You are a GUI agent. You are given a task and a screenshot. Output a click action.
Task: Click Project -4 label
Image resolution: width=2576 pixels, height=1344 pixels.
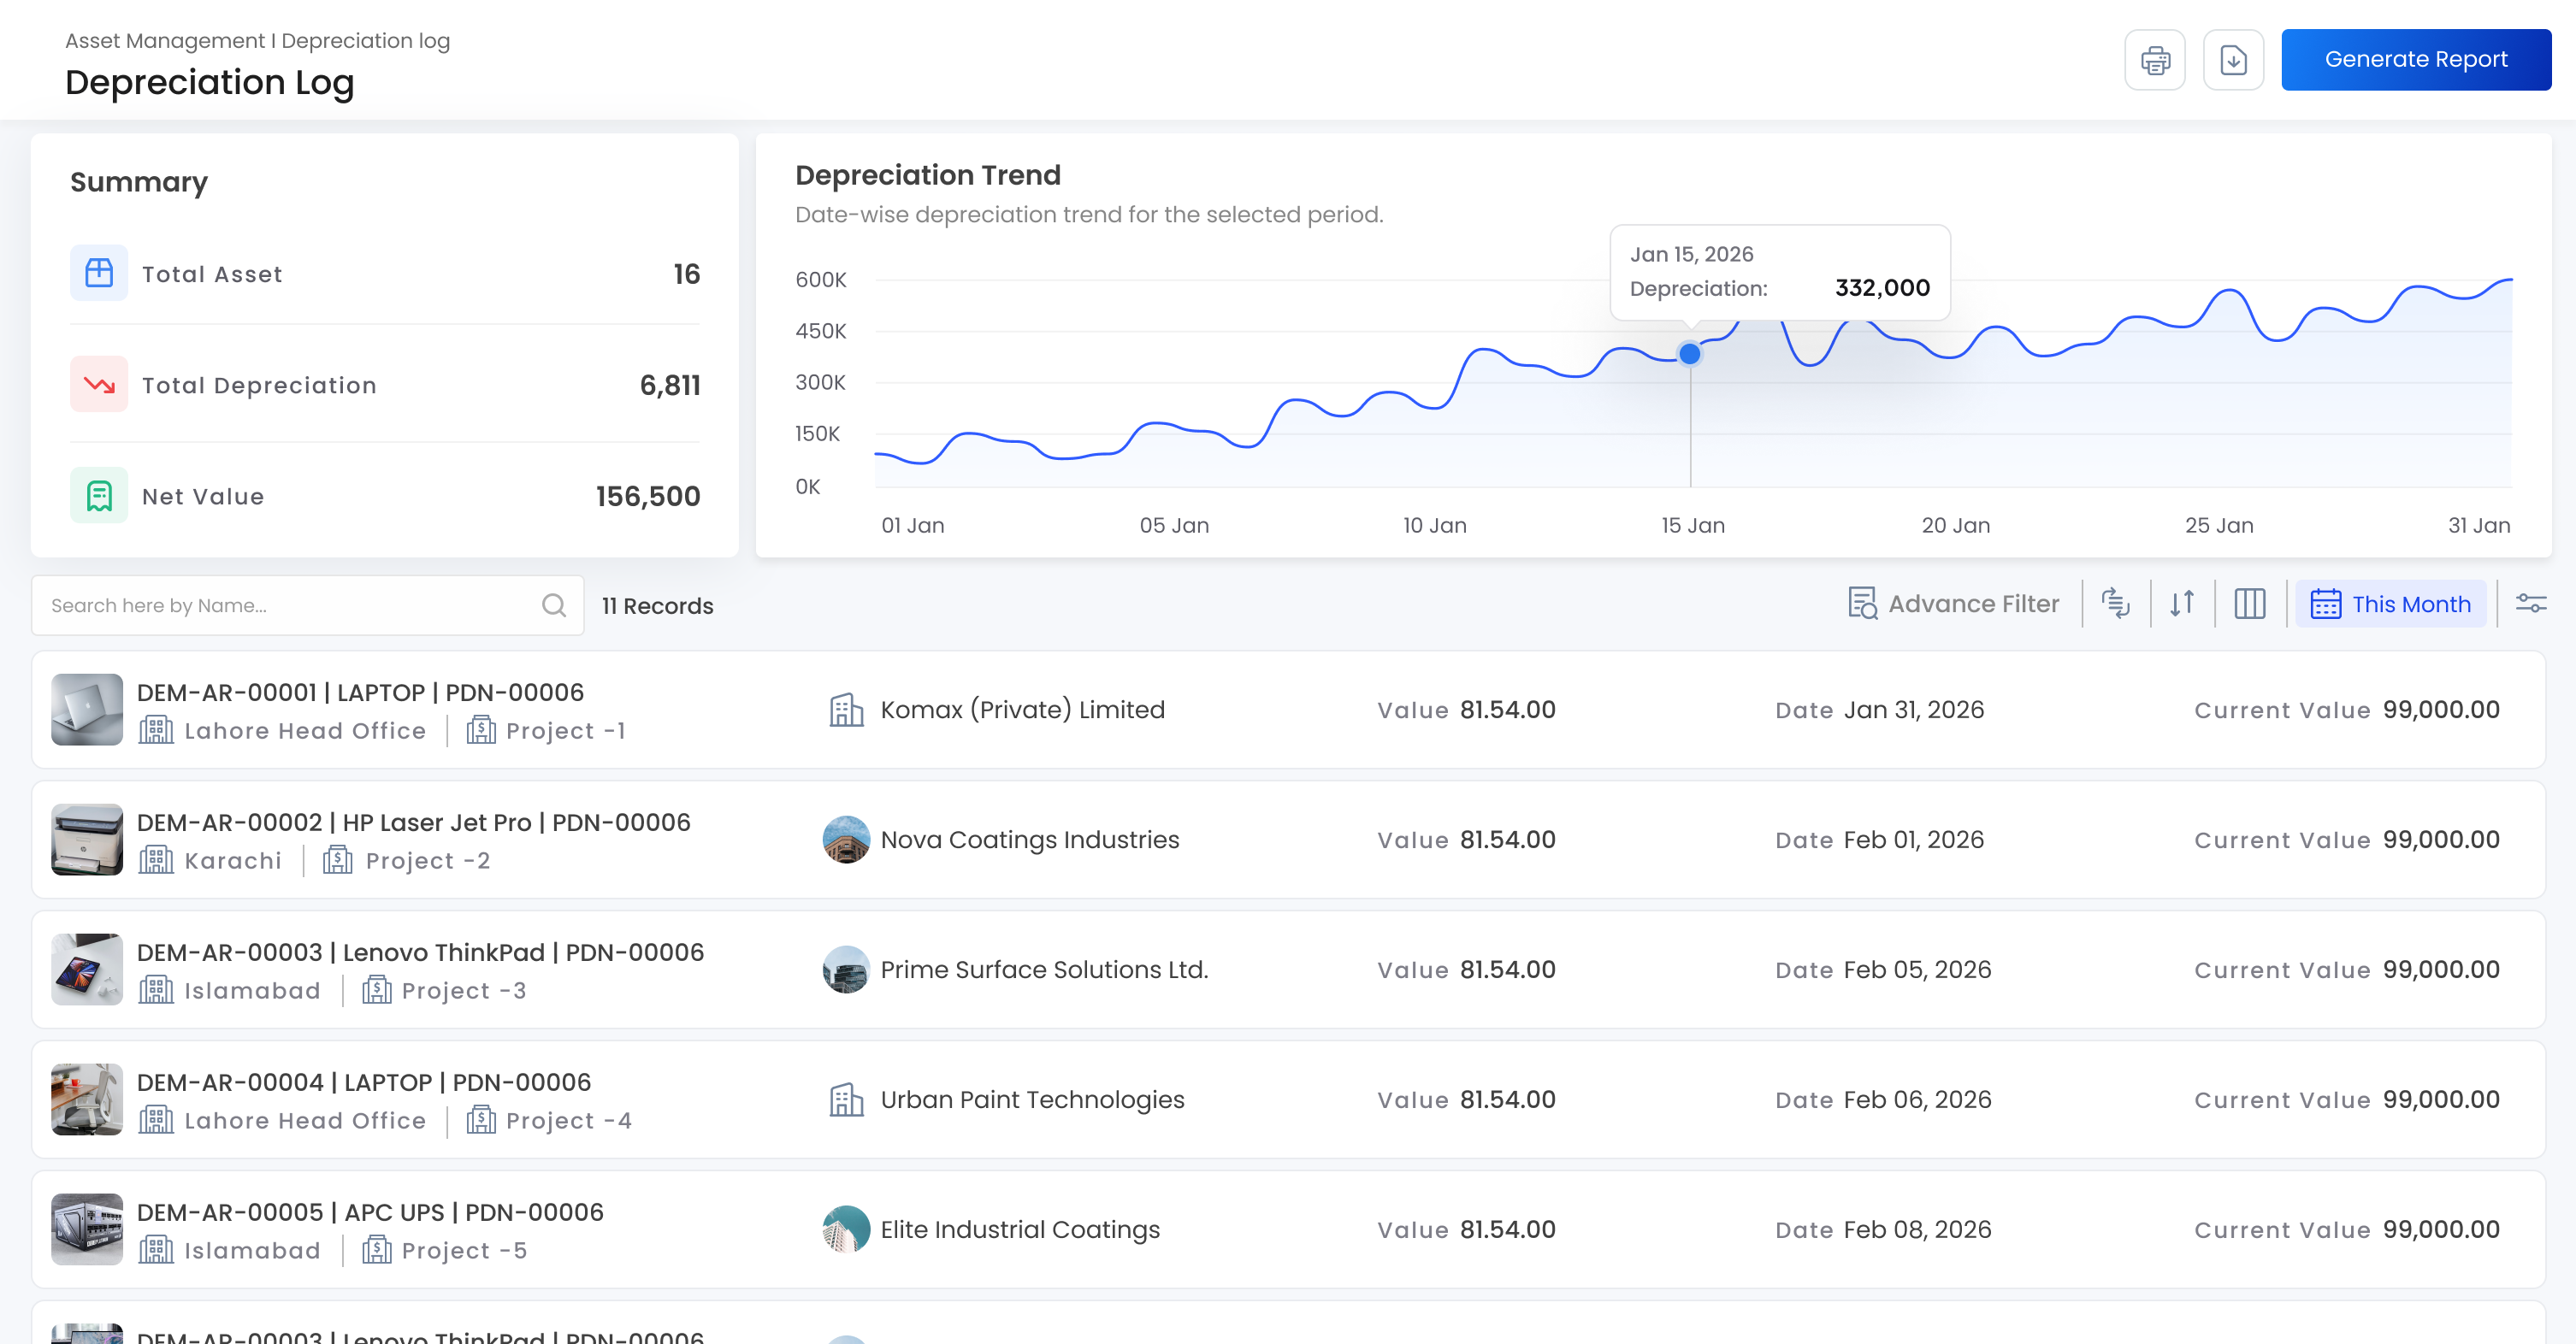(x=569, y=1121)
